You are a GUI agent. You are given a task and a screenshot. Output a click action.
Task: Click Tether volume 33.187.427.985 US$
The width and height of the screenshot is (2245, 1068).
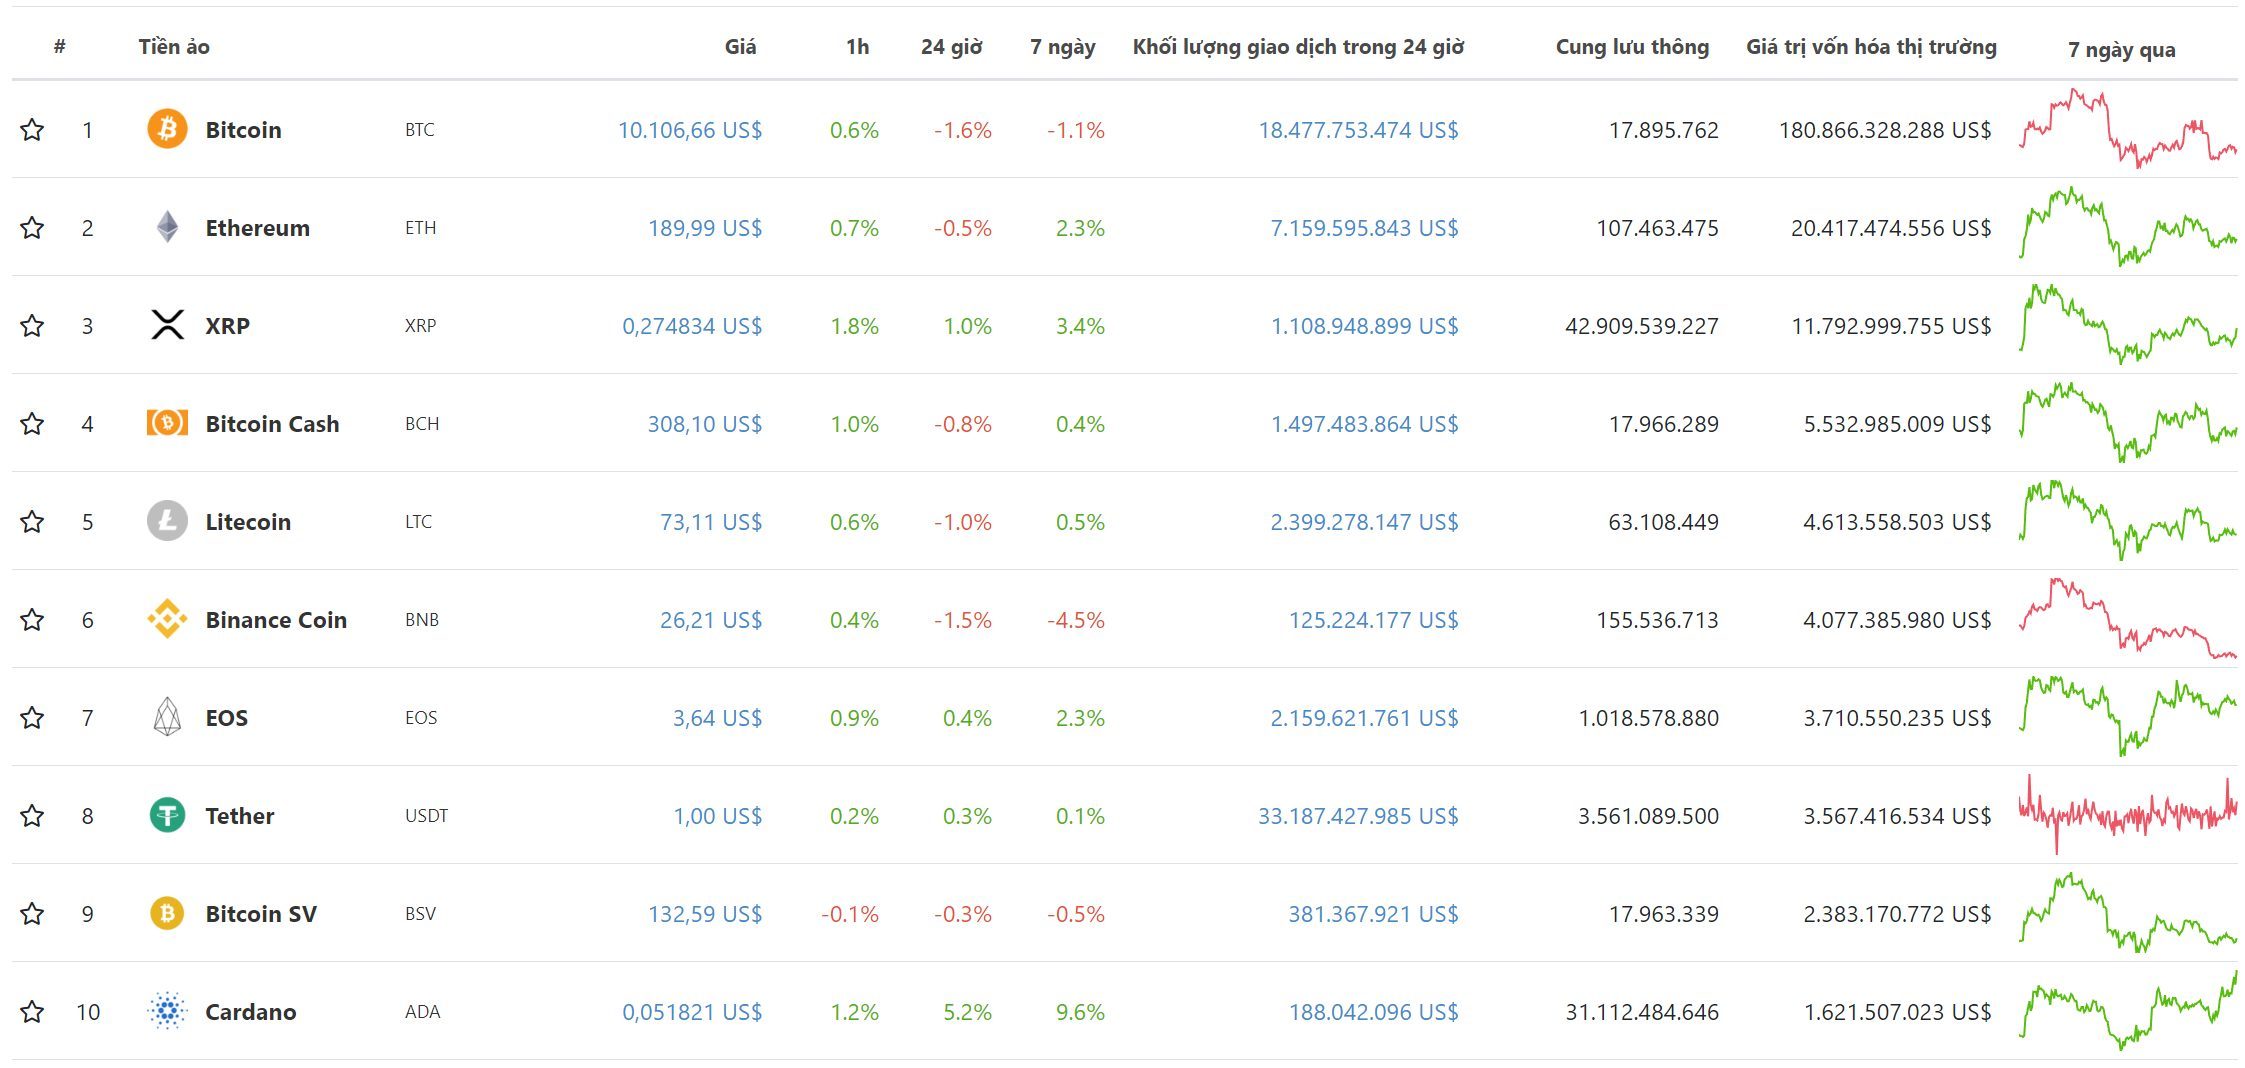point(1358,815)
